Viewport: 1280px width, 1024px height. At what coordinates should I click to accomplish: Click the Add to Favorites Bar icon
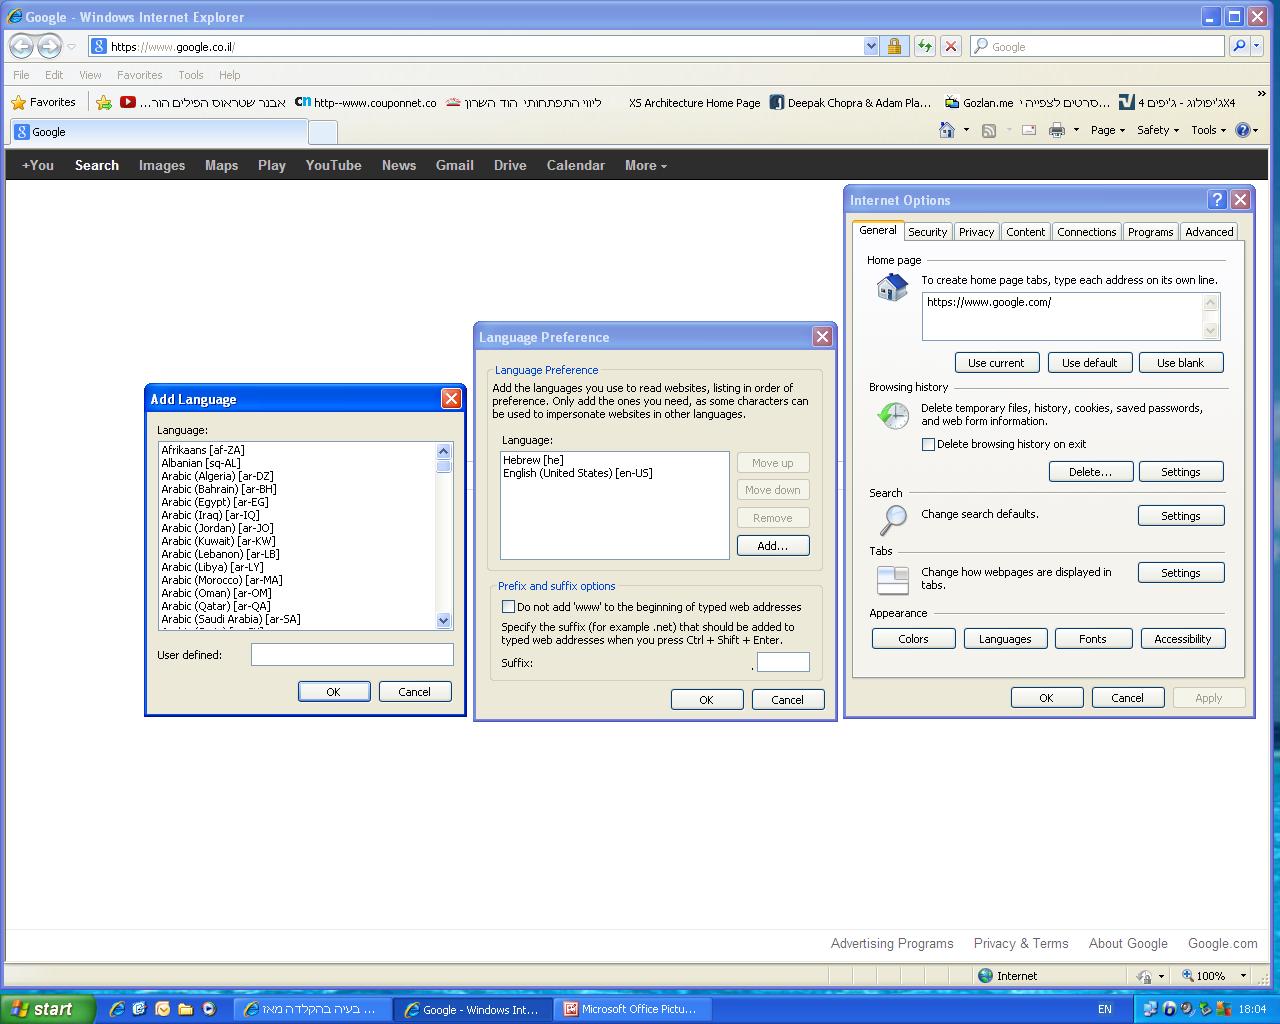[x=104, y=102]
